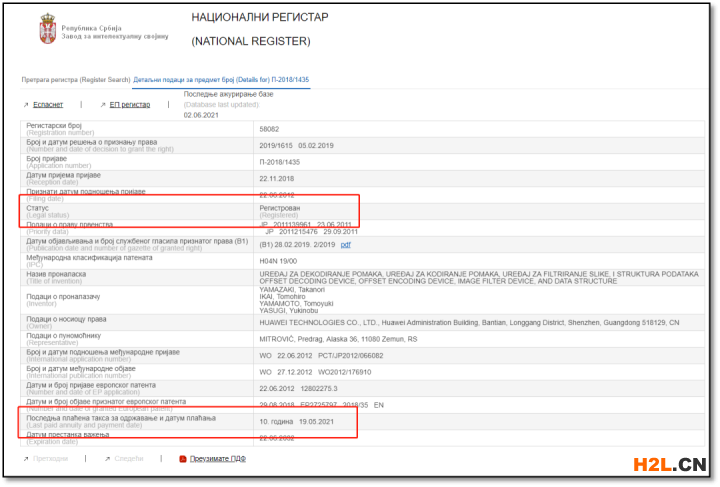This screenshot has width=720, height=487.
Task: Go to the Претходни (previous) record
Action: 51,459
